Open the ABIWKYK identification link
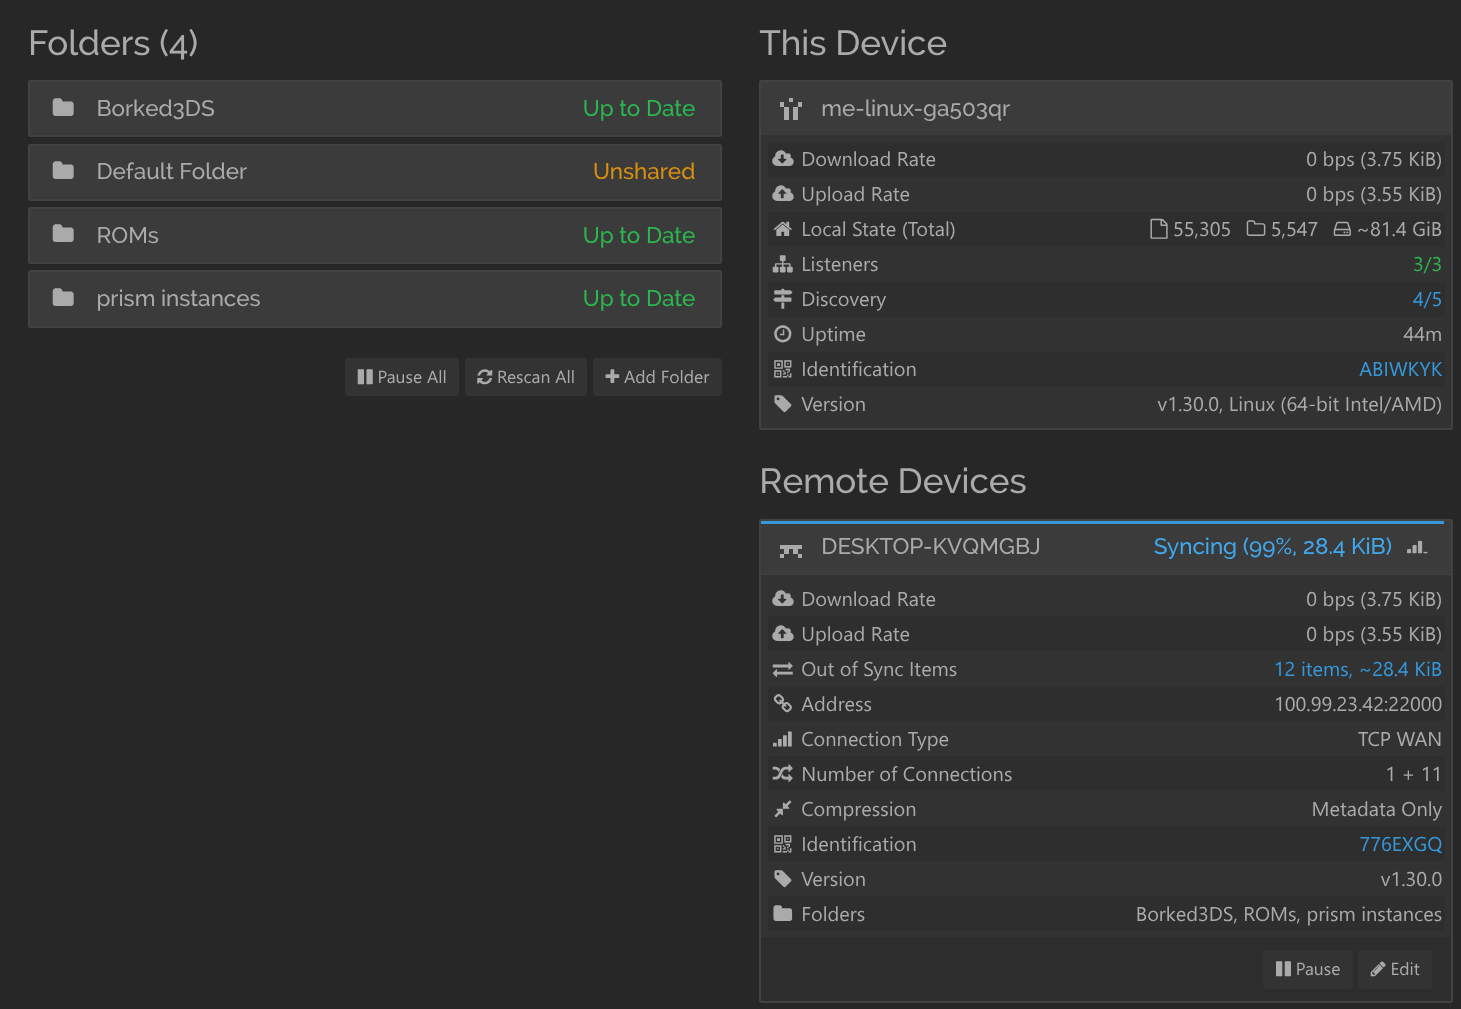 point(1400,369)
